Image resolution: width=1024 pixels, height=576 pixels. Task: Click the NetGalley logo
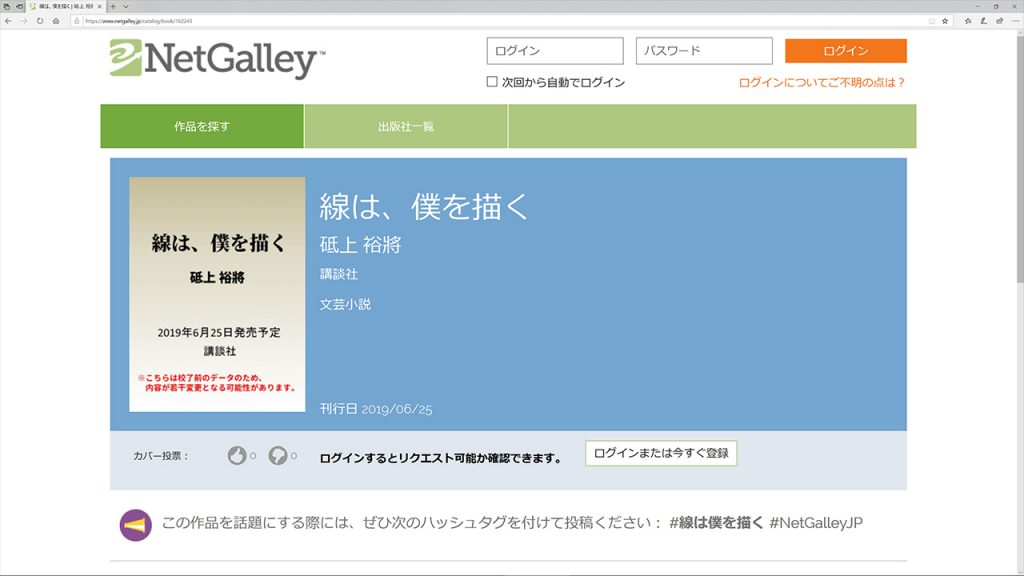coord(217,59)
